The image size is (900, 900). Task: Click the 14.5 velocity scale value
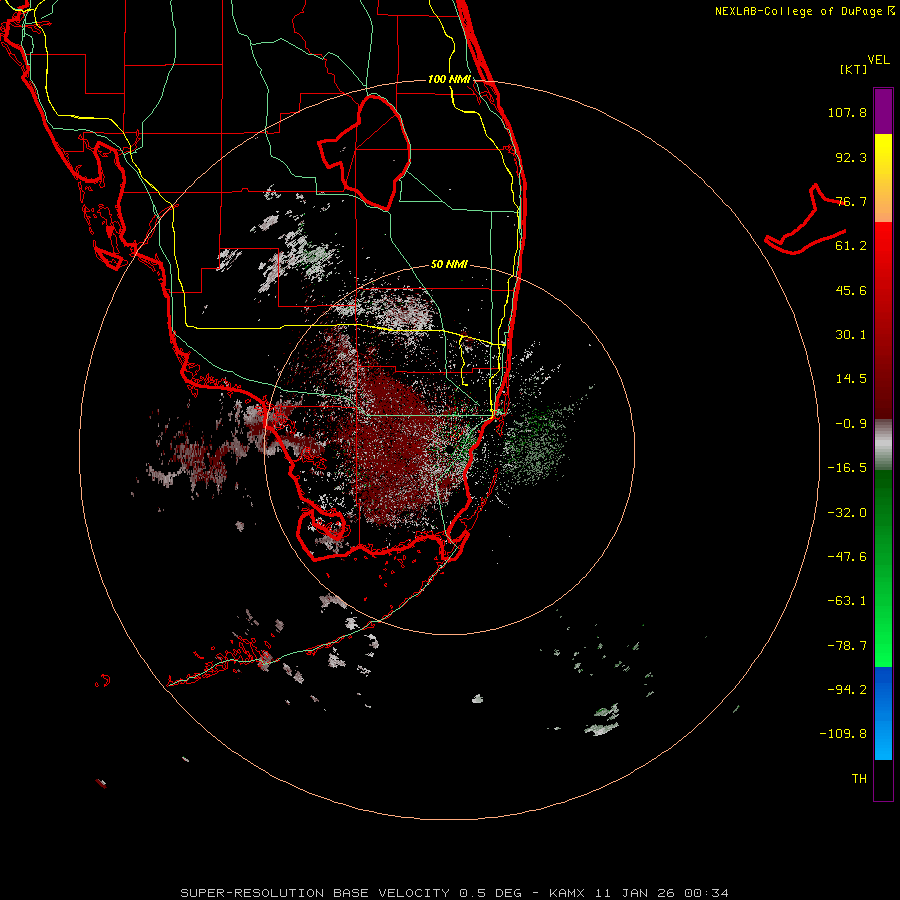[851, 379]
